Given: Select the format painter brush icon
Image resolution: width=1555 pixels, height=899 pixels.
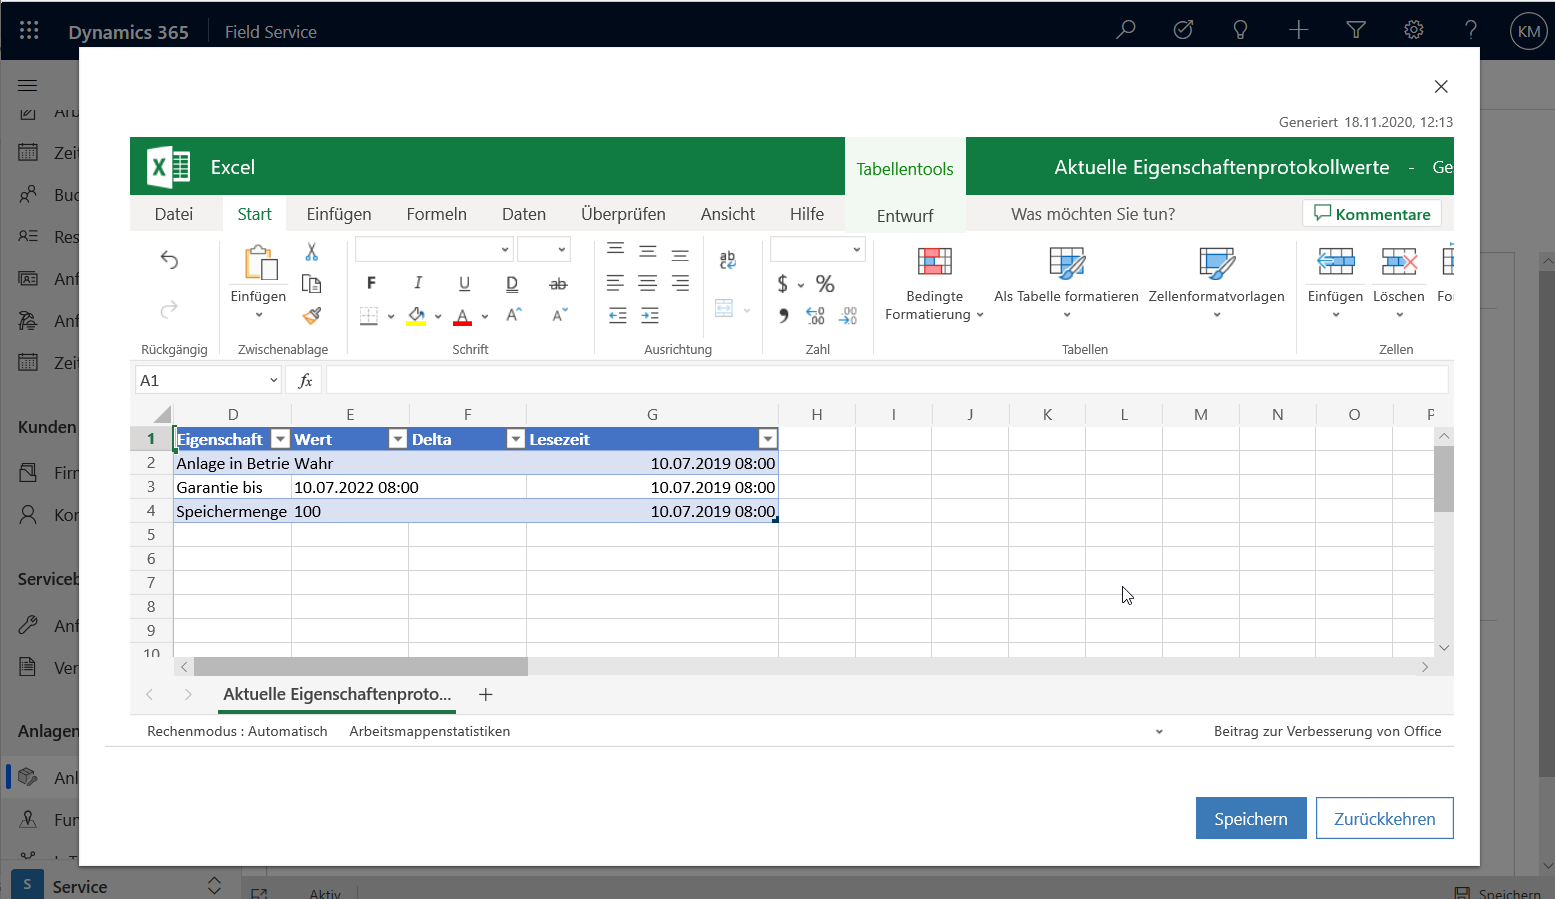Looking at the screenshot, I should pyautogui.click(x=311, y=316).
